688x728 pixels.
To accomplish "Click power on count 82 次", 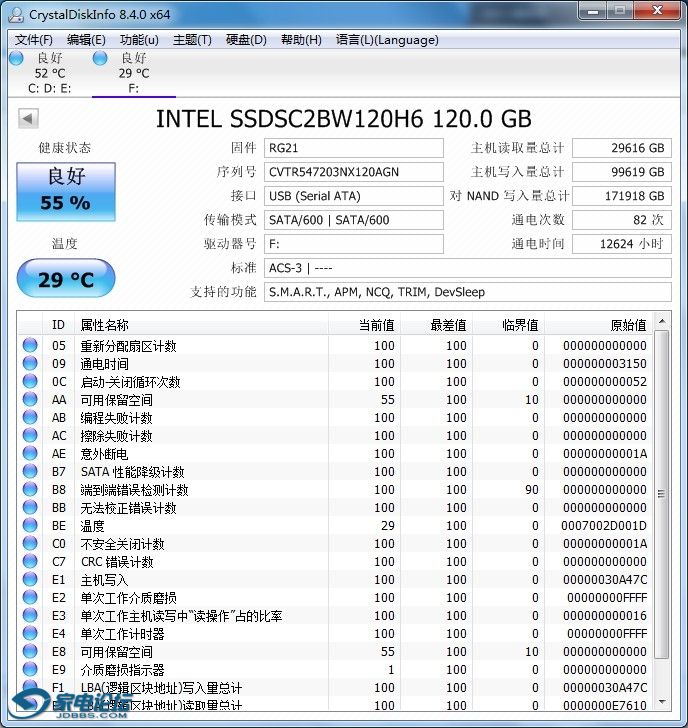I will point(622,220).
